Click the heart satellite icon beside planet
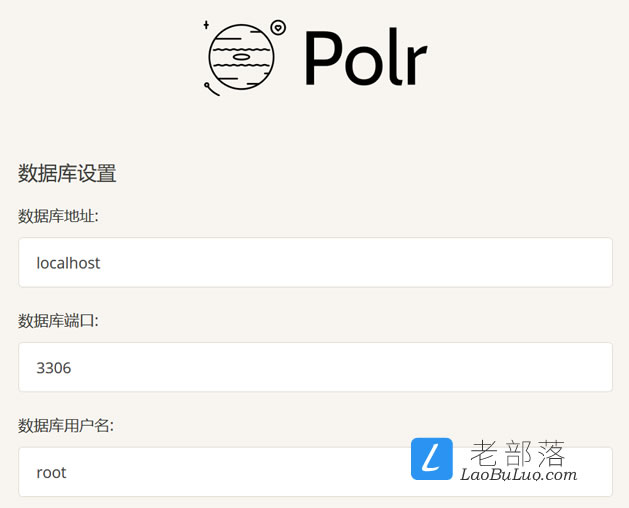 point(278,28)
